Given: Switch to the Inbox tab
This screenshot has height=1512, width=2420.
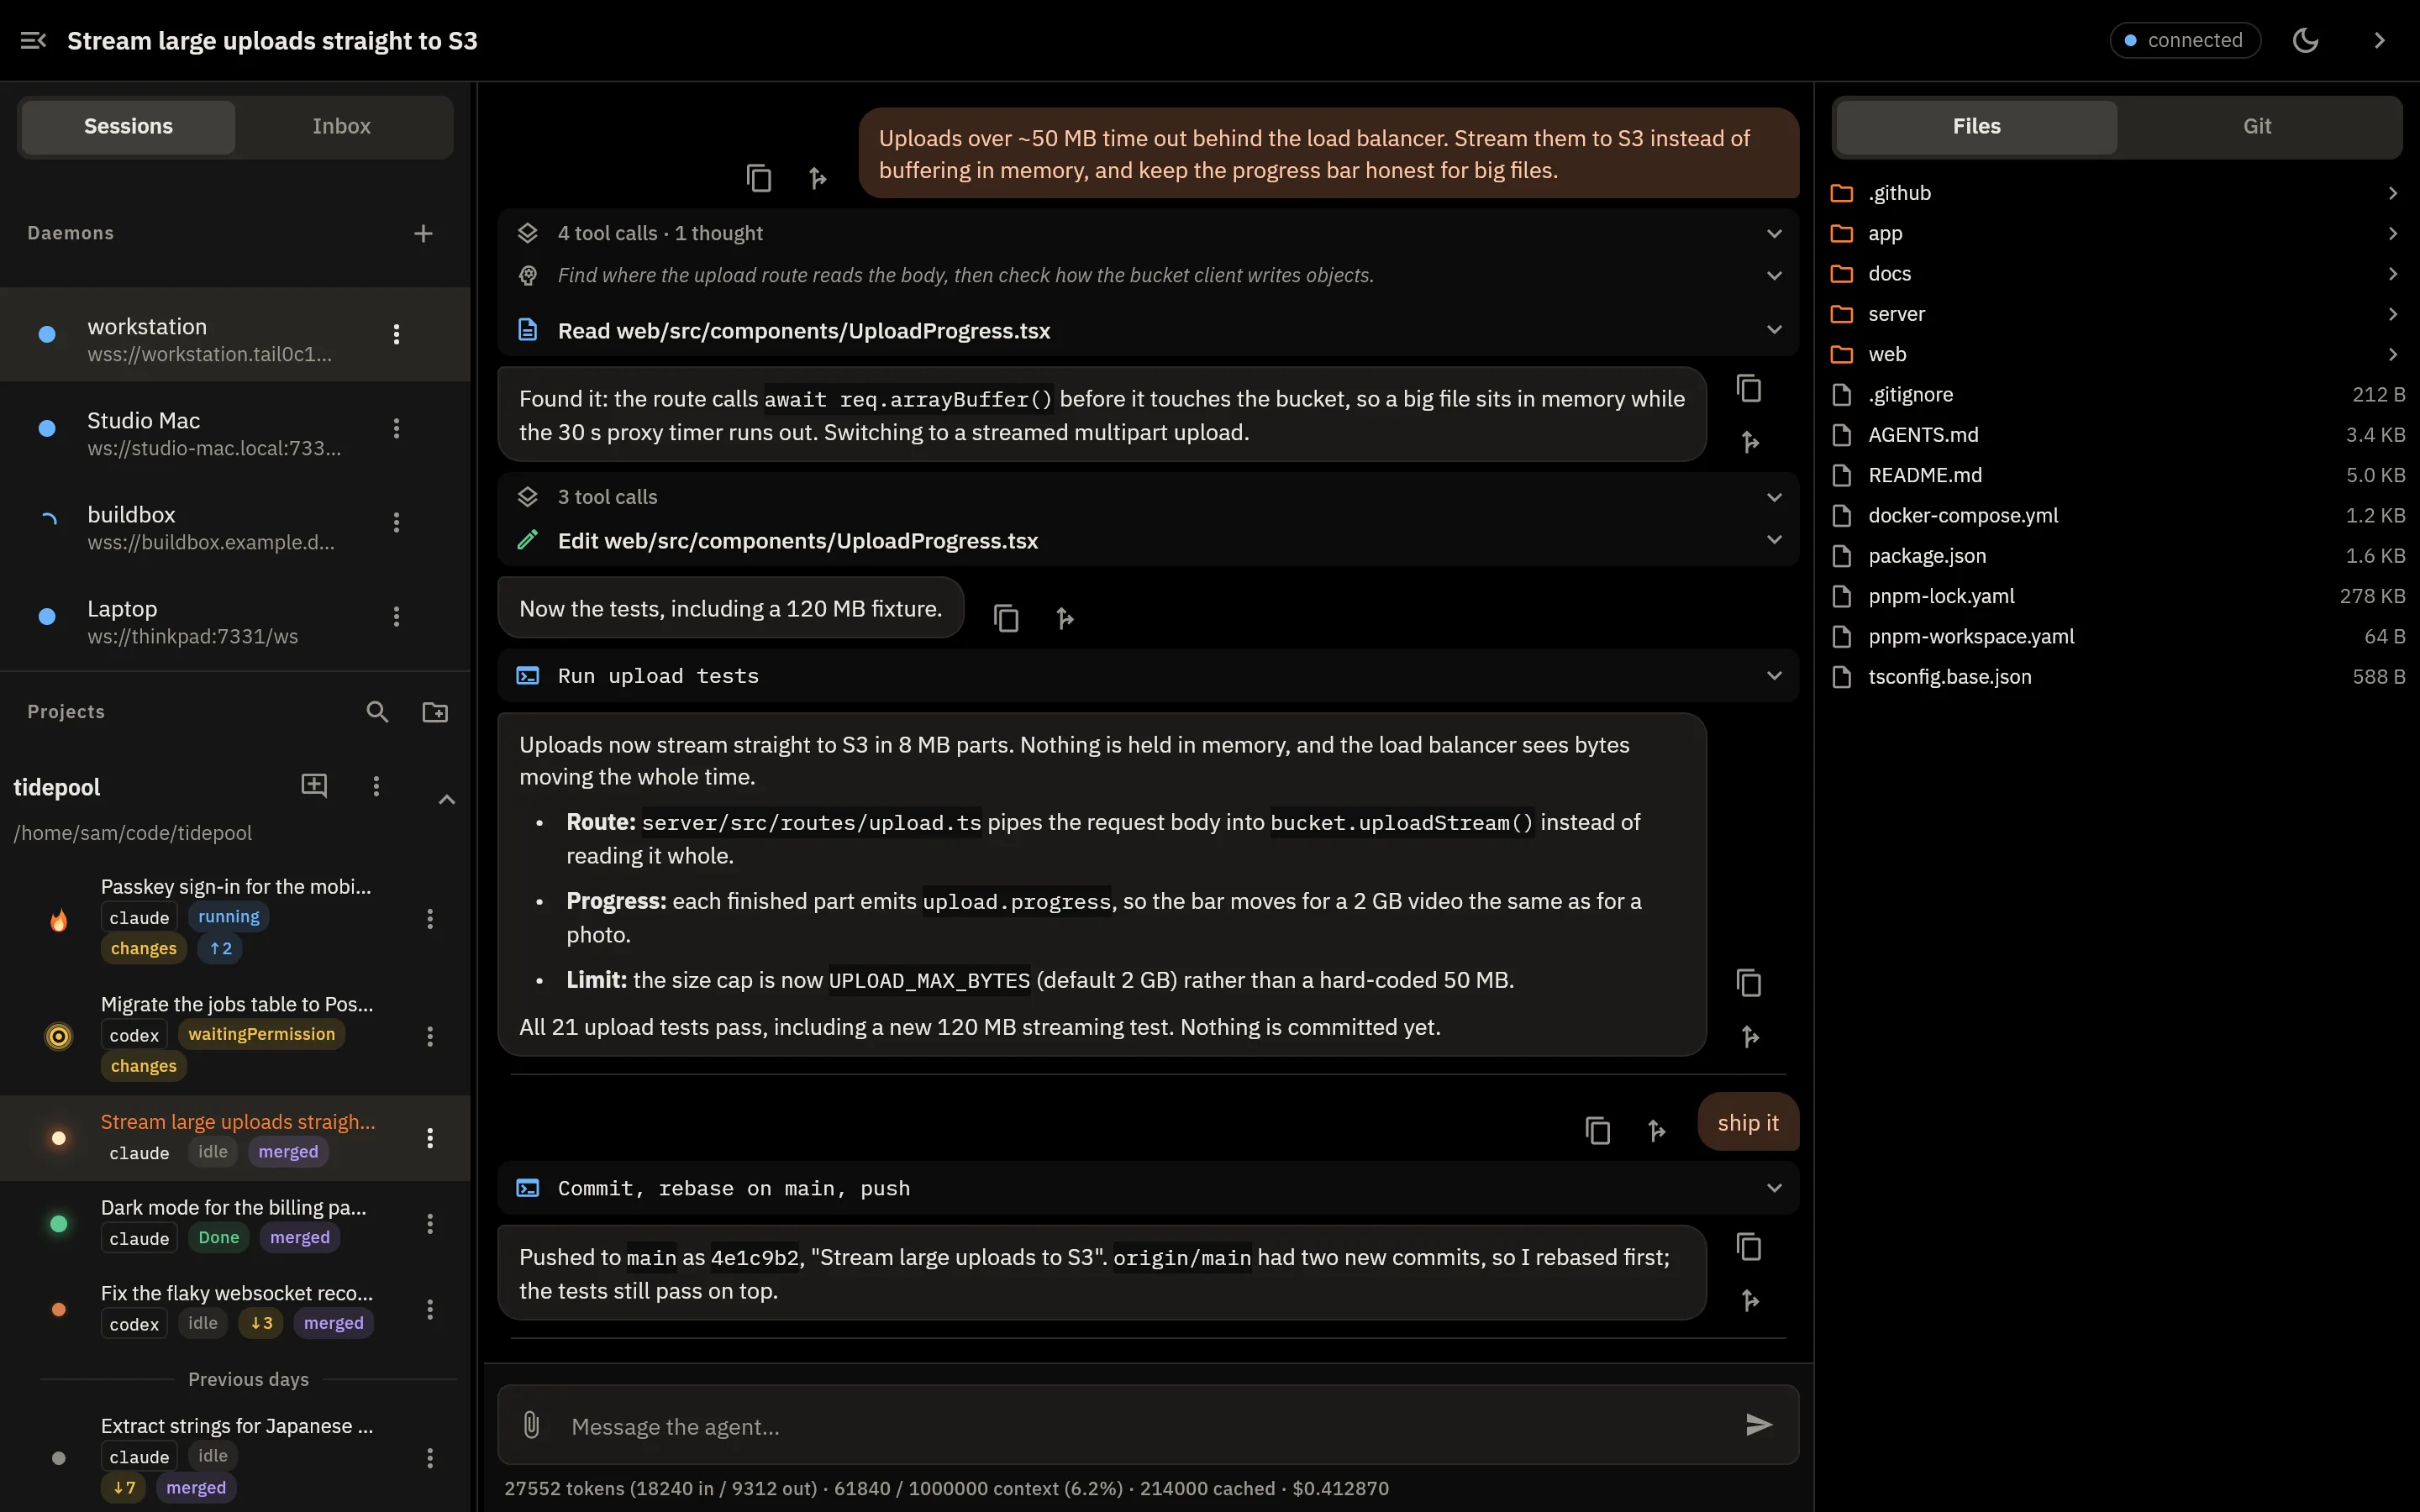Looking at the screenshot, I should click(341, 126).
